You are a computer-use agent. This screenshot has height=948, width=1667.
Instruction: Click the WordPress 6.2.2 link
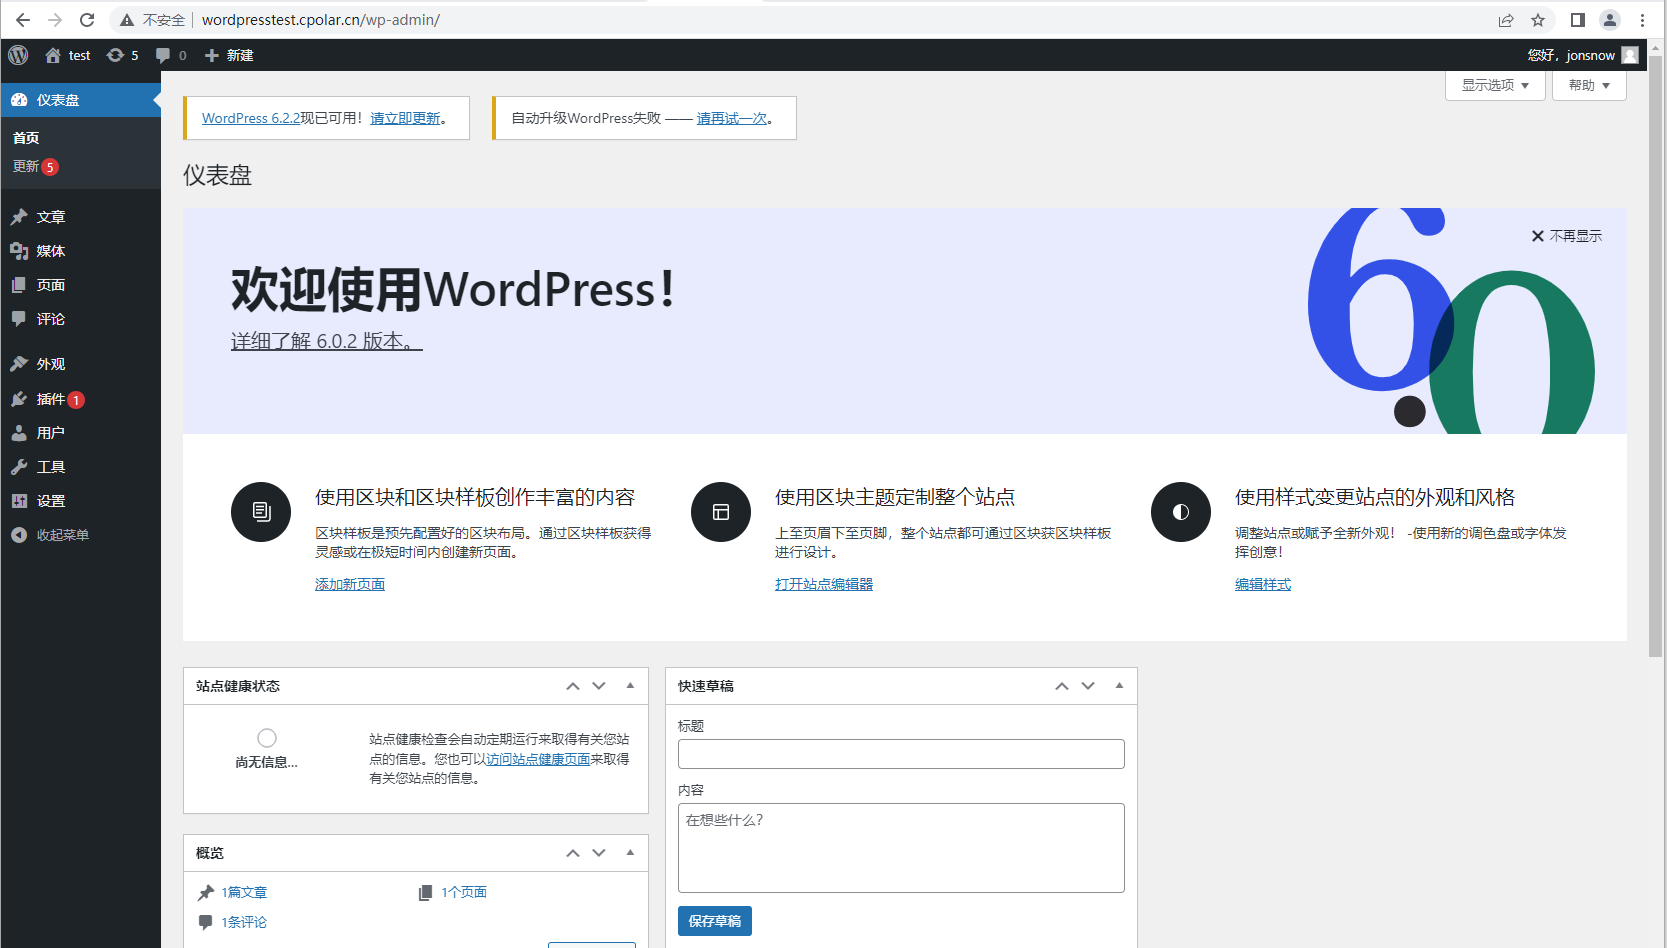click(251, 118)
